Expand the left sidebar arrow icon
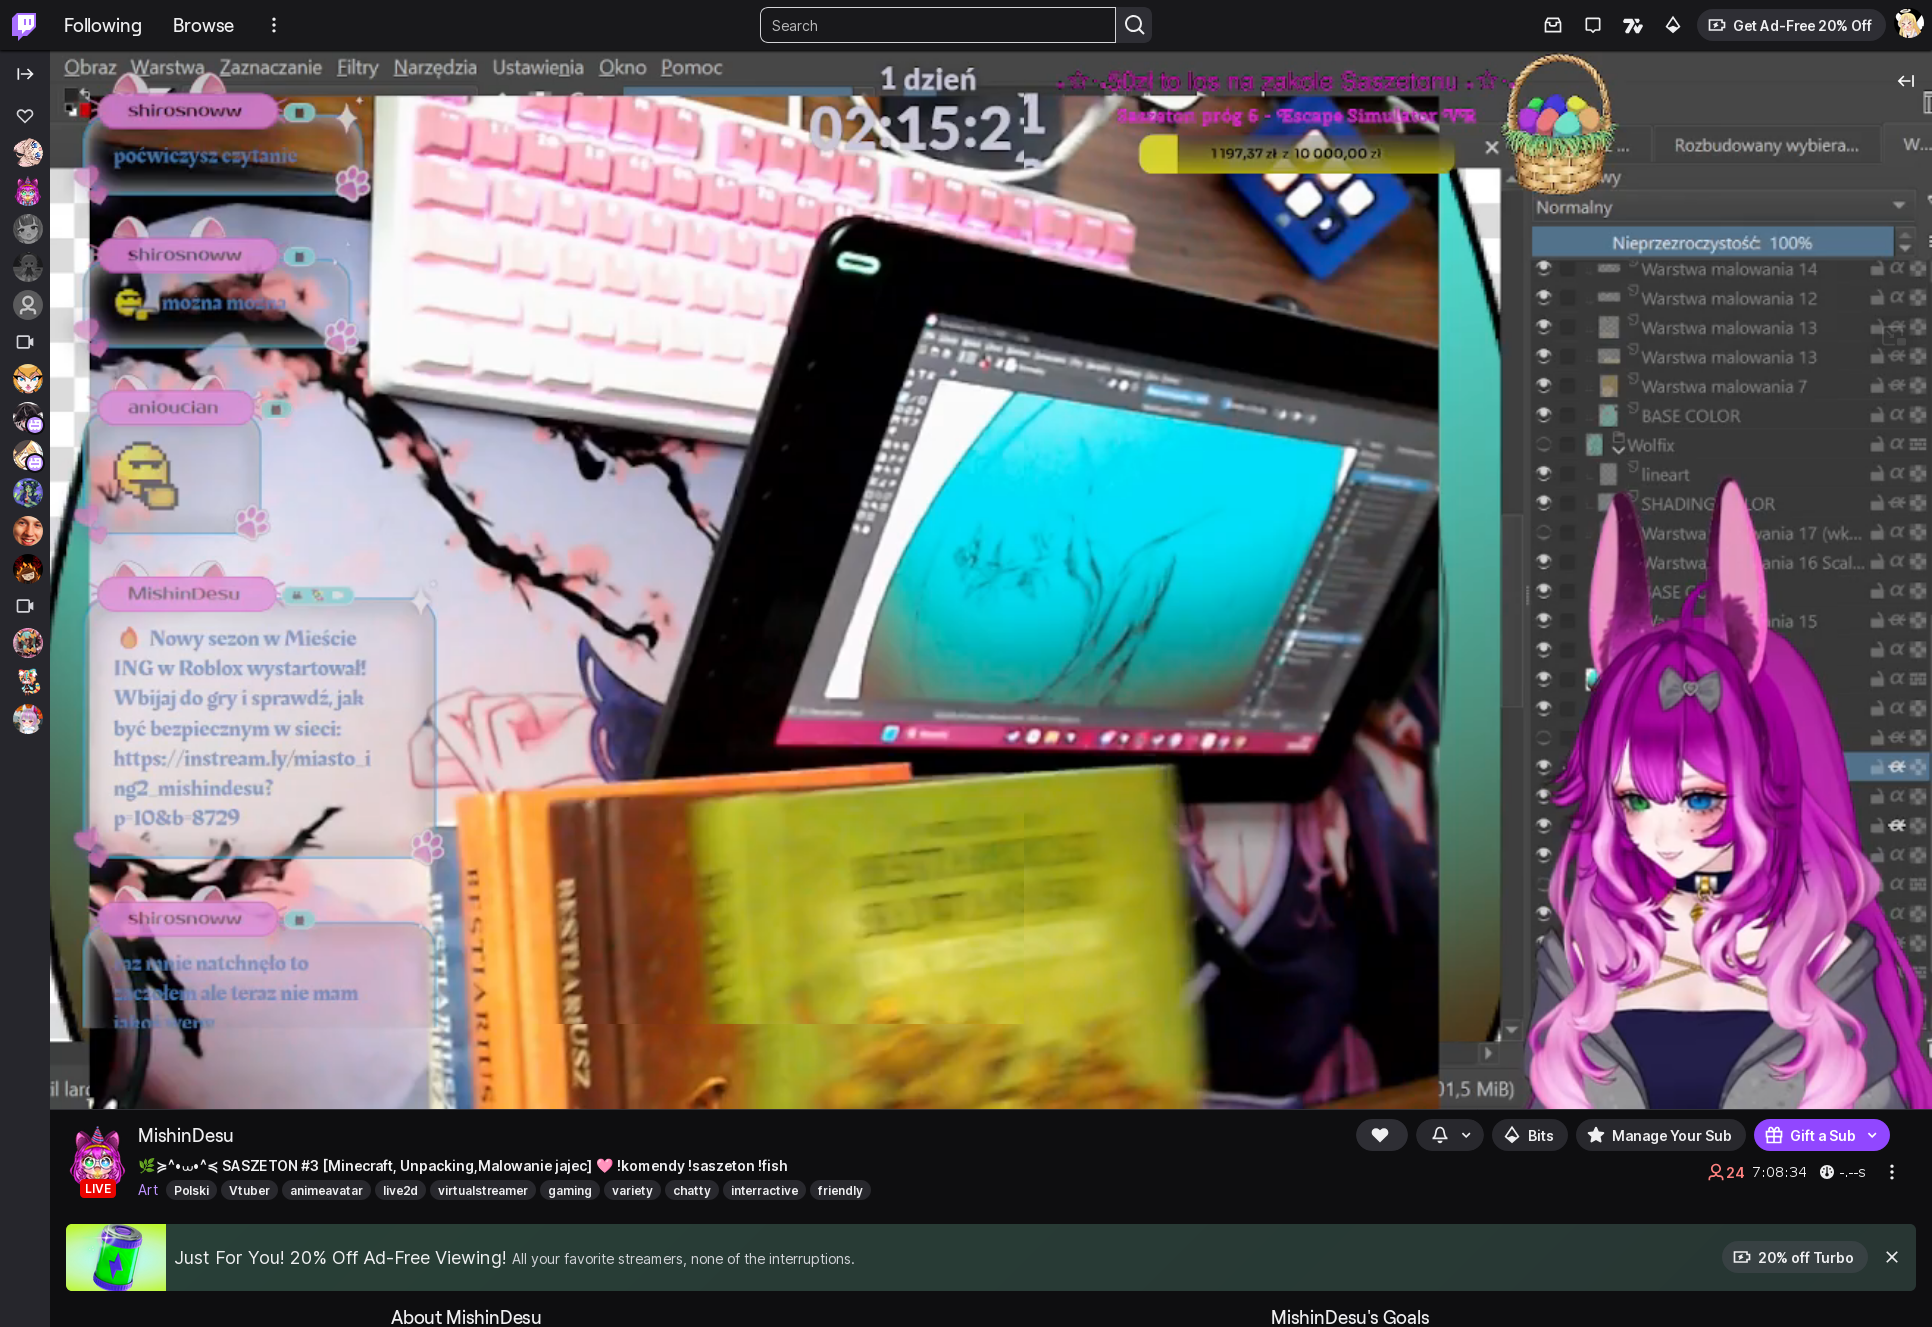 click(25, 74)
